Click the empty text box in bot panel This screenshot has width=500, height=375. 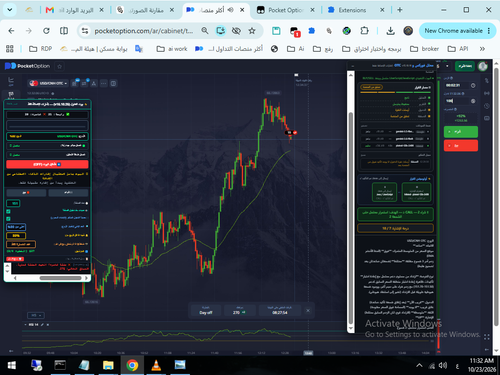pyautogui.click(x=47, y=126)
